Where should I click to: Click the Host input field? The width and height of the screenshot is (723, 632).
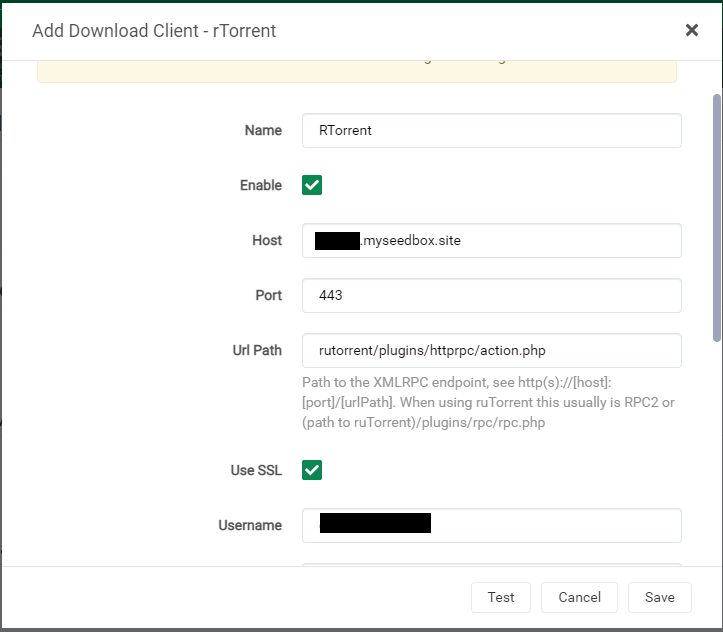point(492,241)
